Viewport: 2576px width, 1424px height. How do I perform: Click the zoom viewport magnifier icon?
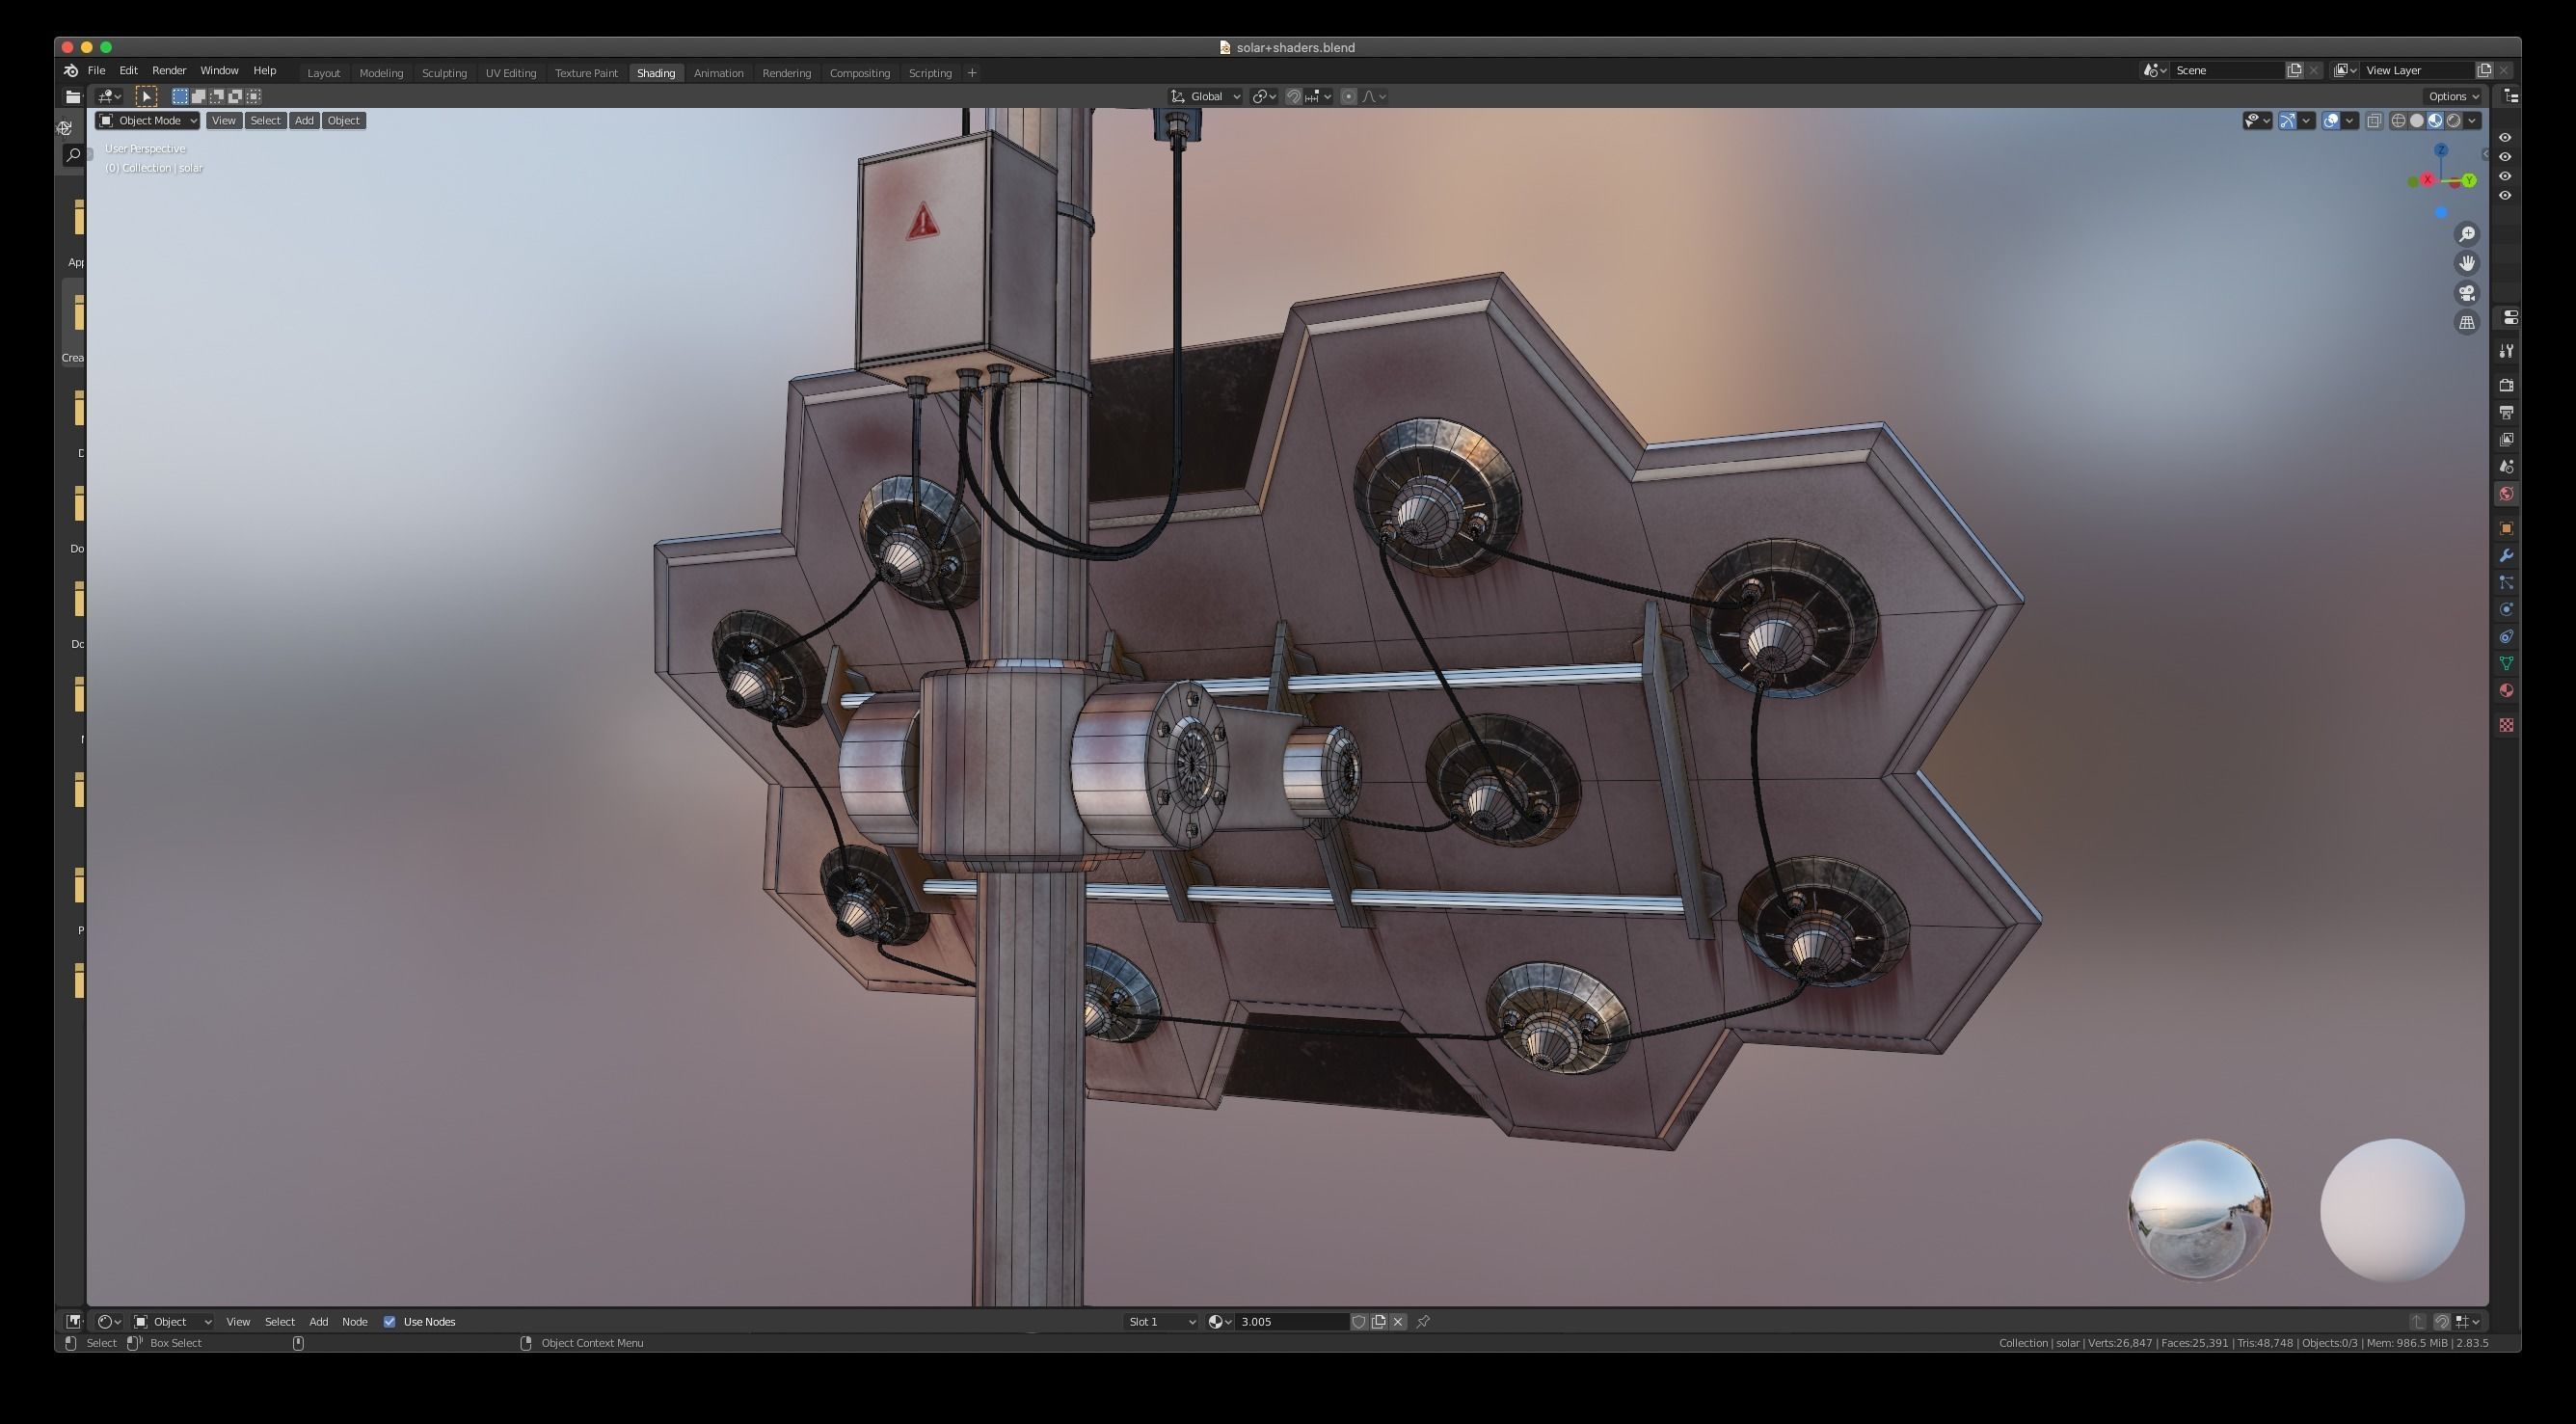2467,234
